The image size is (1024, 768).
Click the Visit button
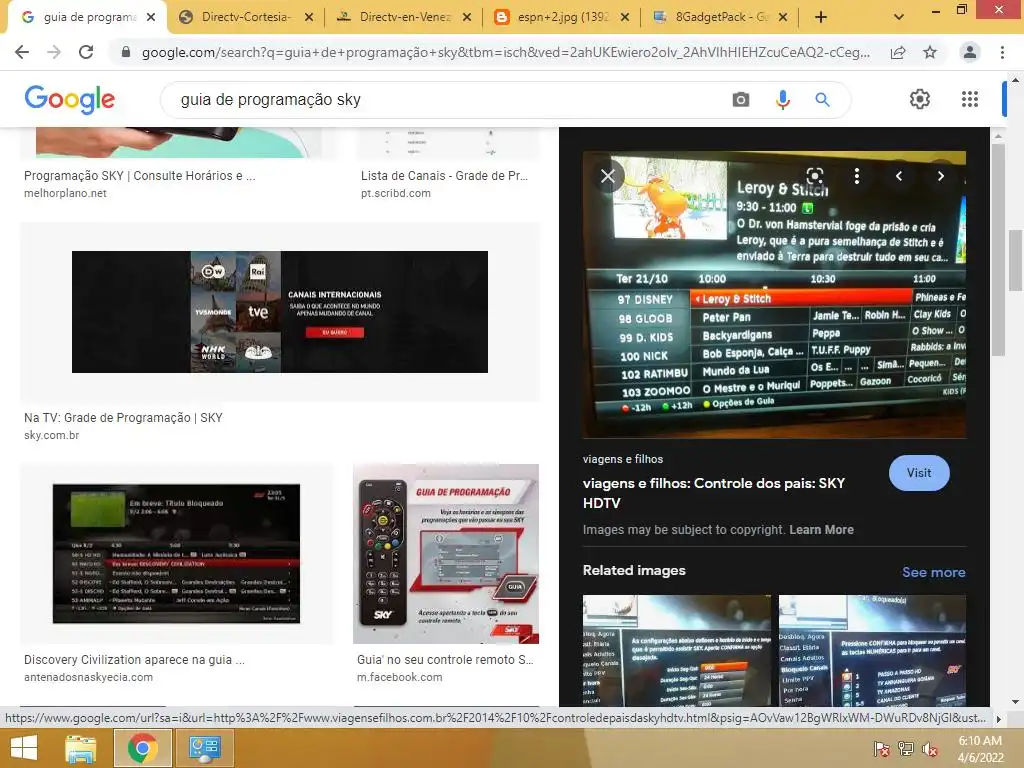pyautogui.click(x=919, y=473)
